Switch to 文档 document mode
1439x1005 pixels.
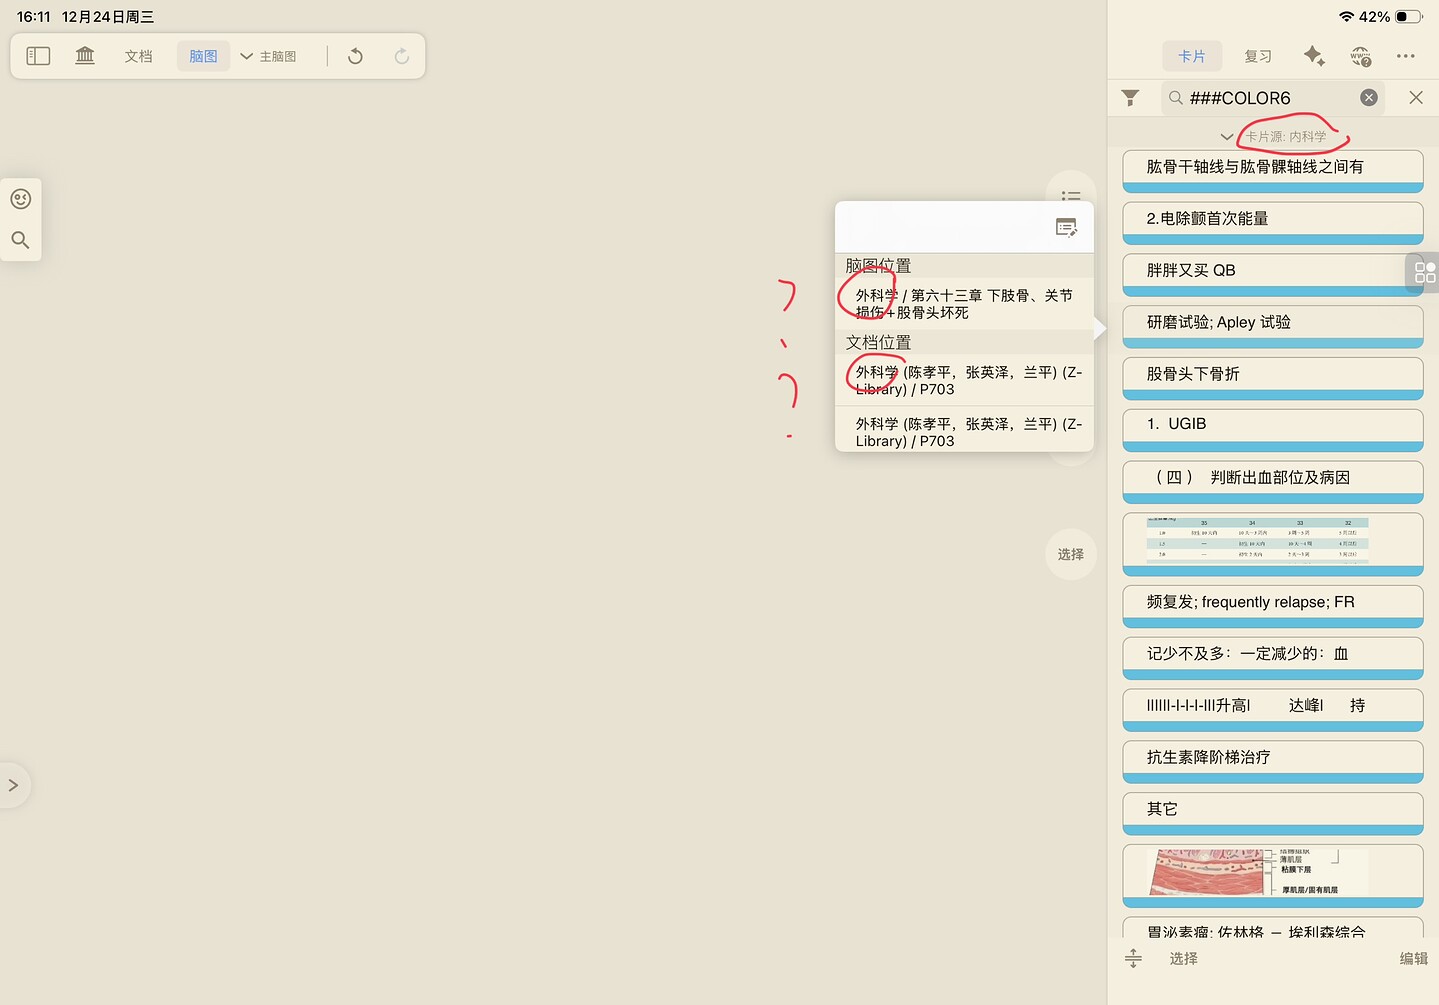point(138,56)
